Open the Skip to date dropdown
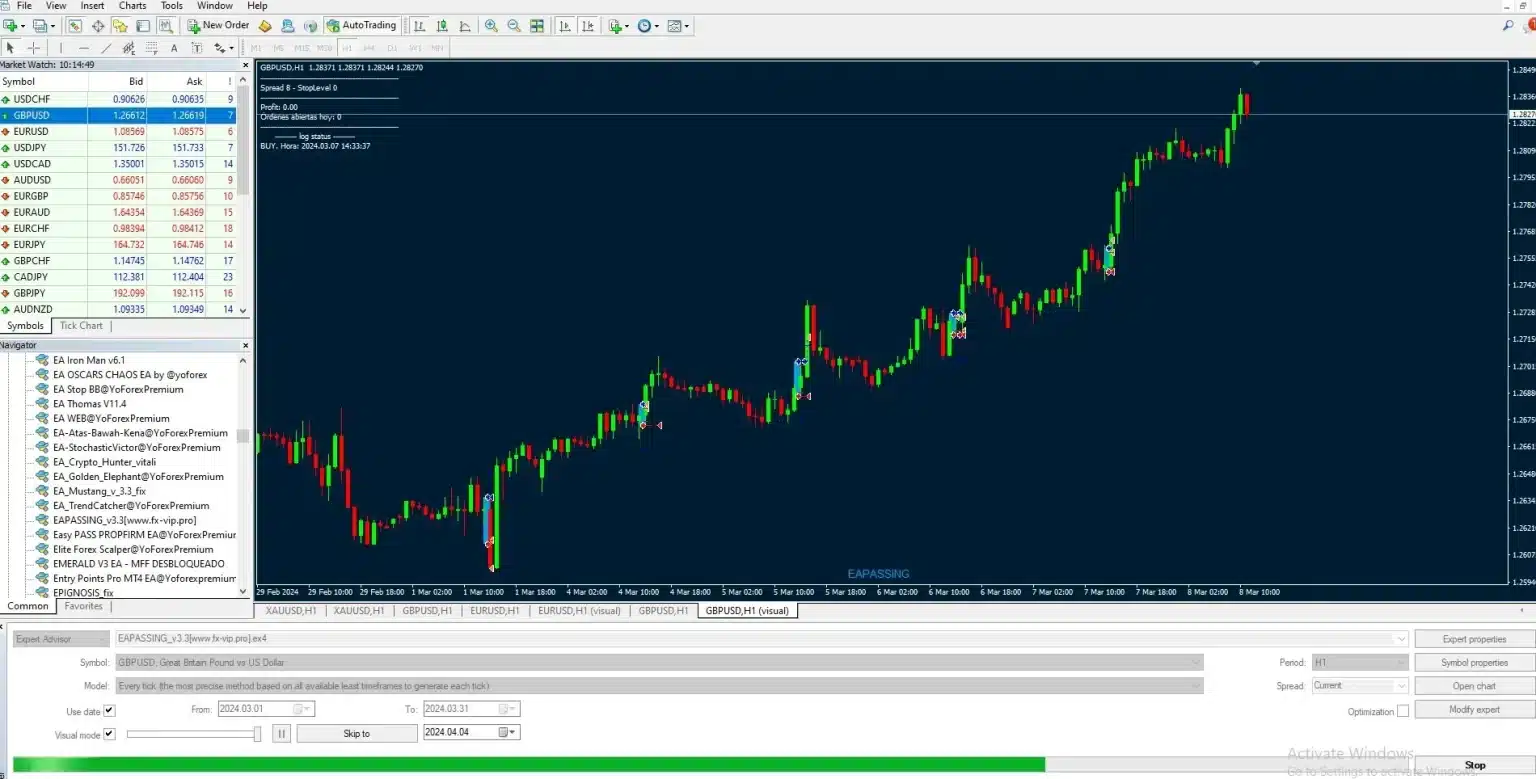Image resolution: width=1536 pixels, height=779 pixels. [x=513, y=733]
